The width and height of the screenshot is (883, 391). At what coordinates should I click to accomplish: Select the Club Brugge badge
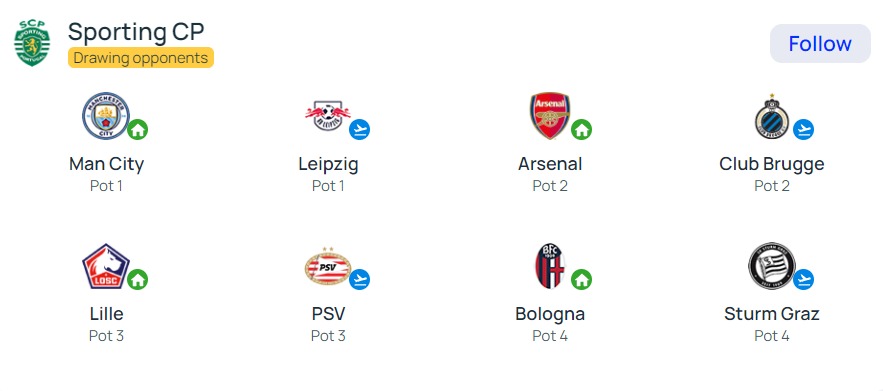tap(771, 116)
